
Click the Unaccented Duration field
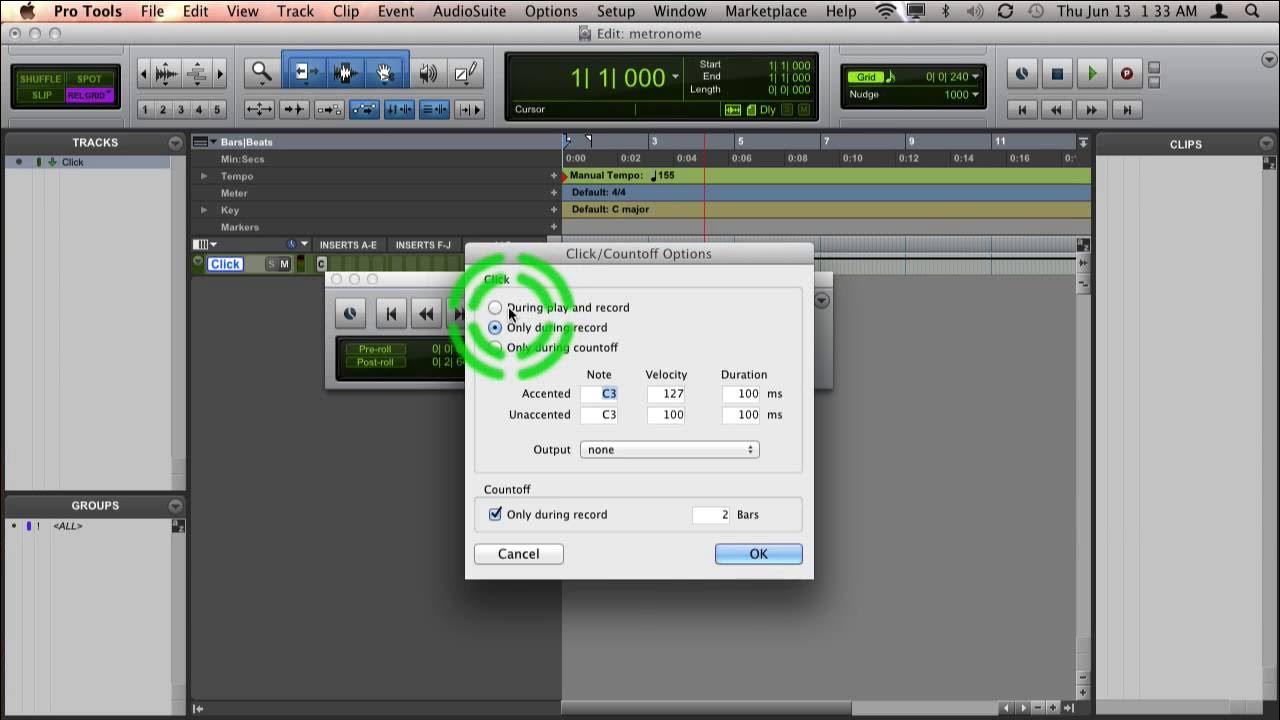(x=741, y=415)
